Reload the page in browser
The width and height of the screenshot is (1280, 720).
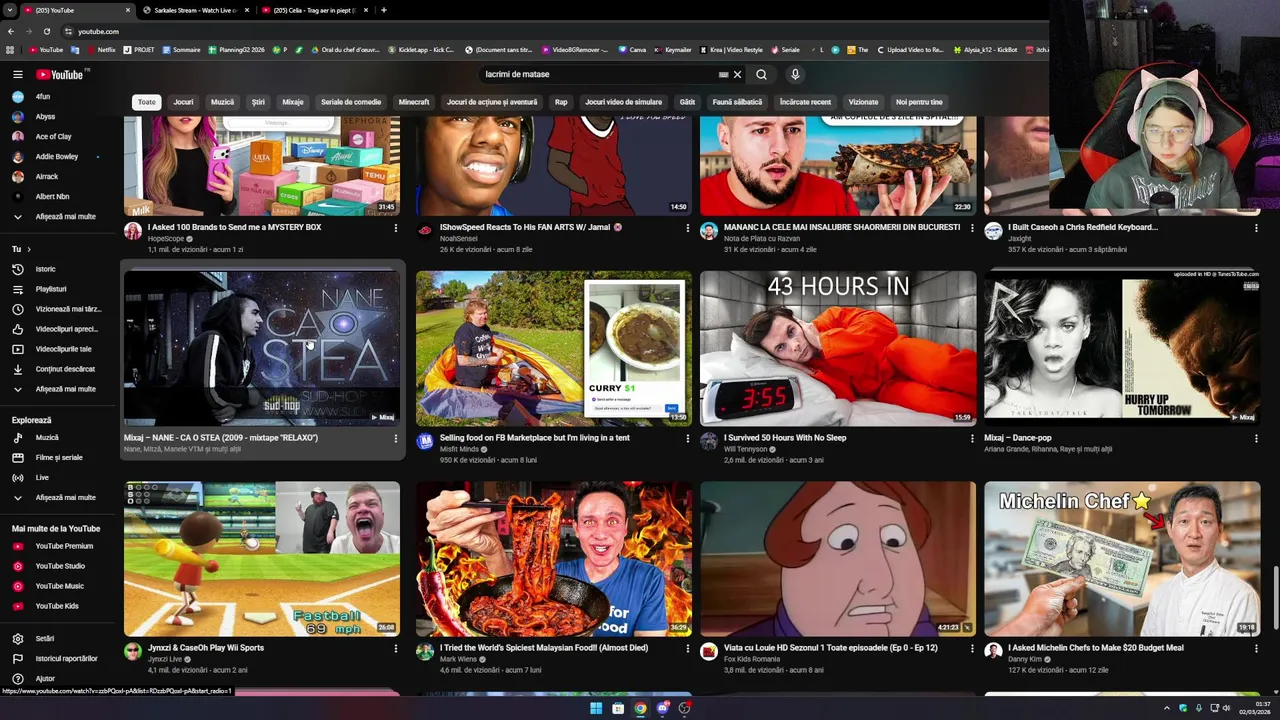[x=47, y=31]
